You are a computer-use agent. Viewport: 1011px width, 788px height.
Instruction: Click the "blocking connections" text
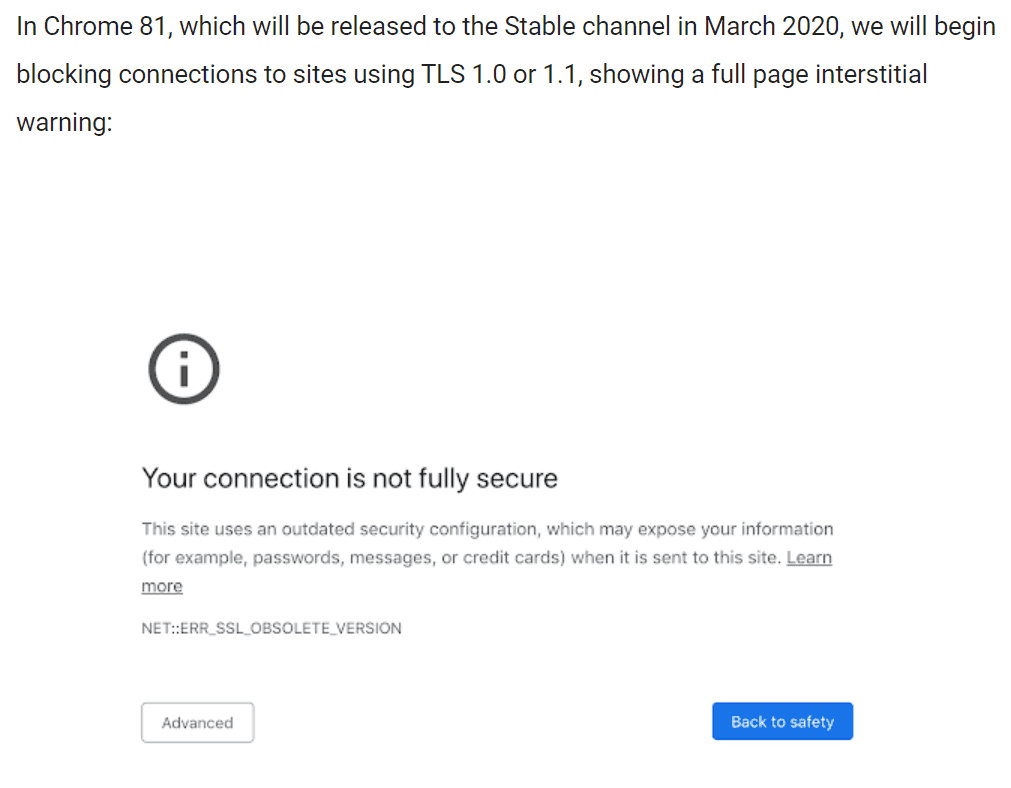(x=137, y=74)
